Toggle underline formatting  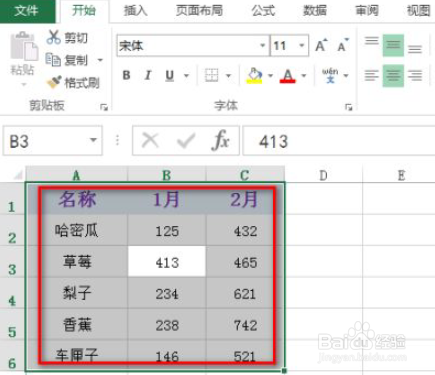tap(170, 75)
